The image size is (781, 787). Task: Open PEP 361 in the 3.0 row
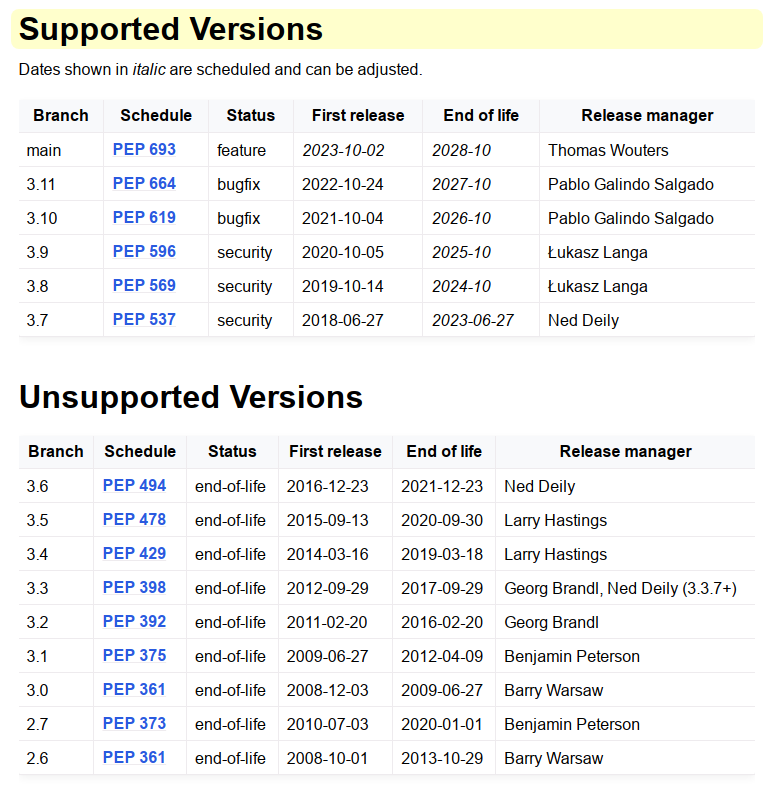point(134,690)
